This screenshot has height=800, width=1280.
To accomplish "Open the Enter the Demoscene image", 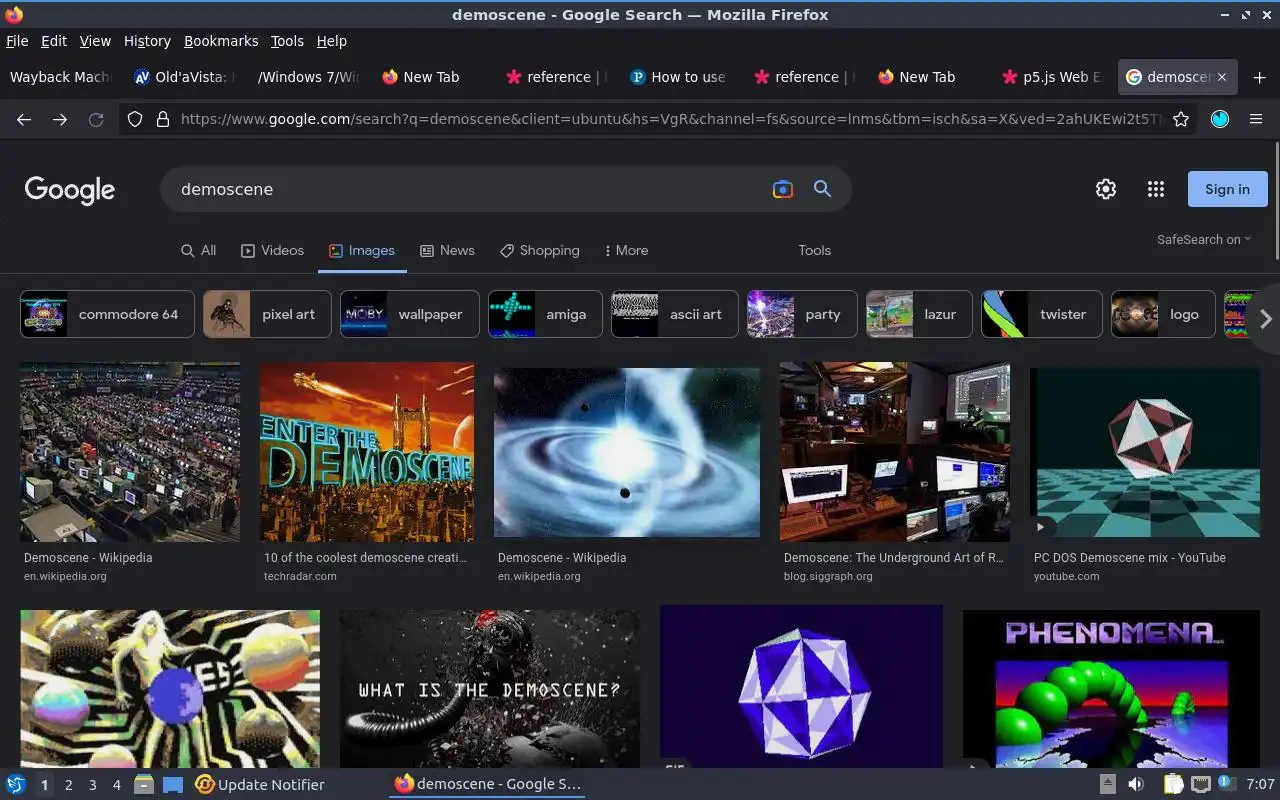I will tap(367, 452).
